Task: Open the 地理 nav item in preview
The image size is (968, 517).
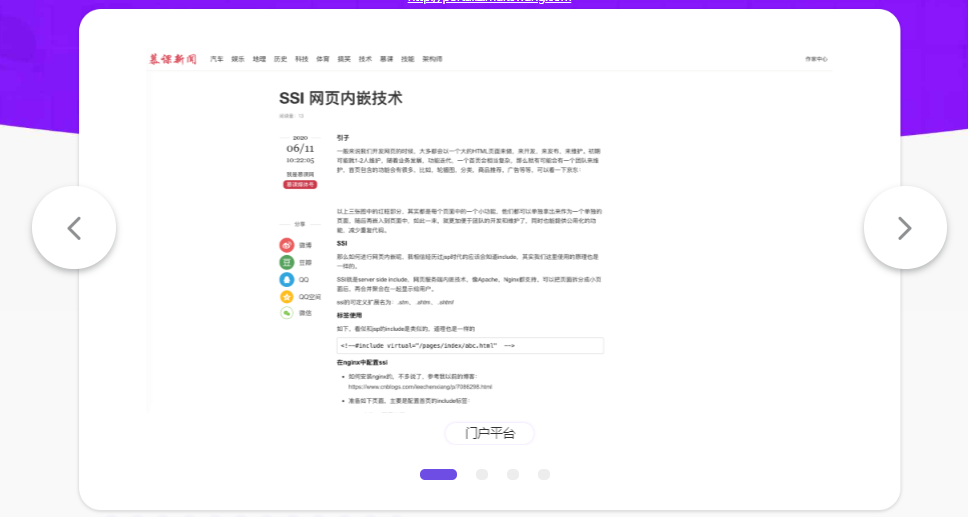Action: (x=259, y=59)
